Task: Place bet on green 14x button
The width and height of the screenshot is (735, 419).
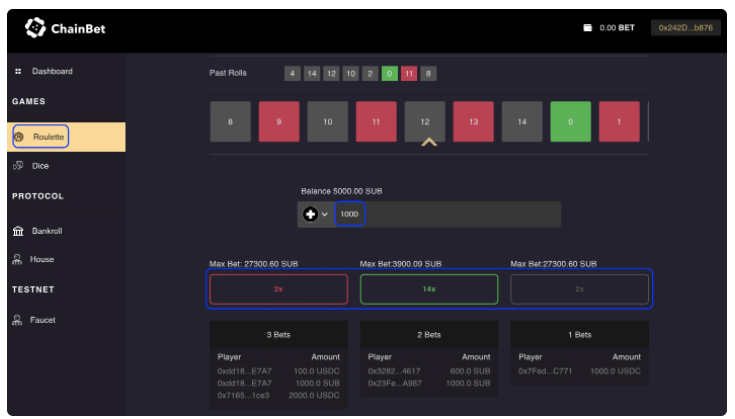Action: coord(428,289)
